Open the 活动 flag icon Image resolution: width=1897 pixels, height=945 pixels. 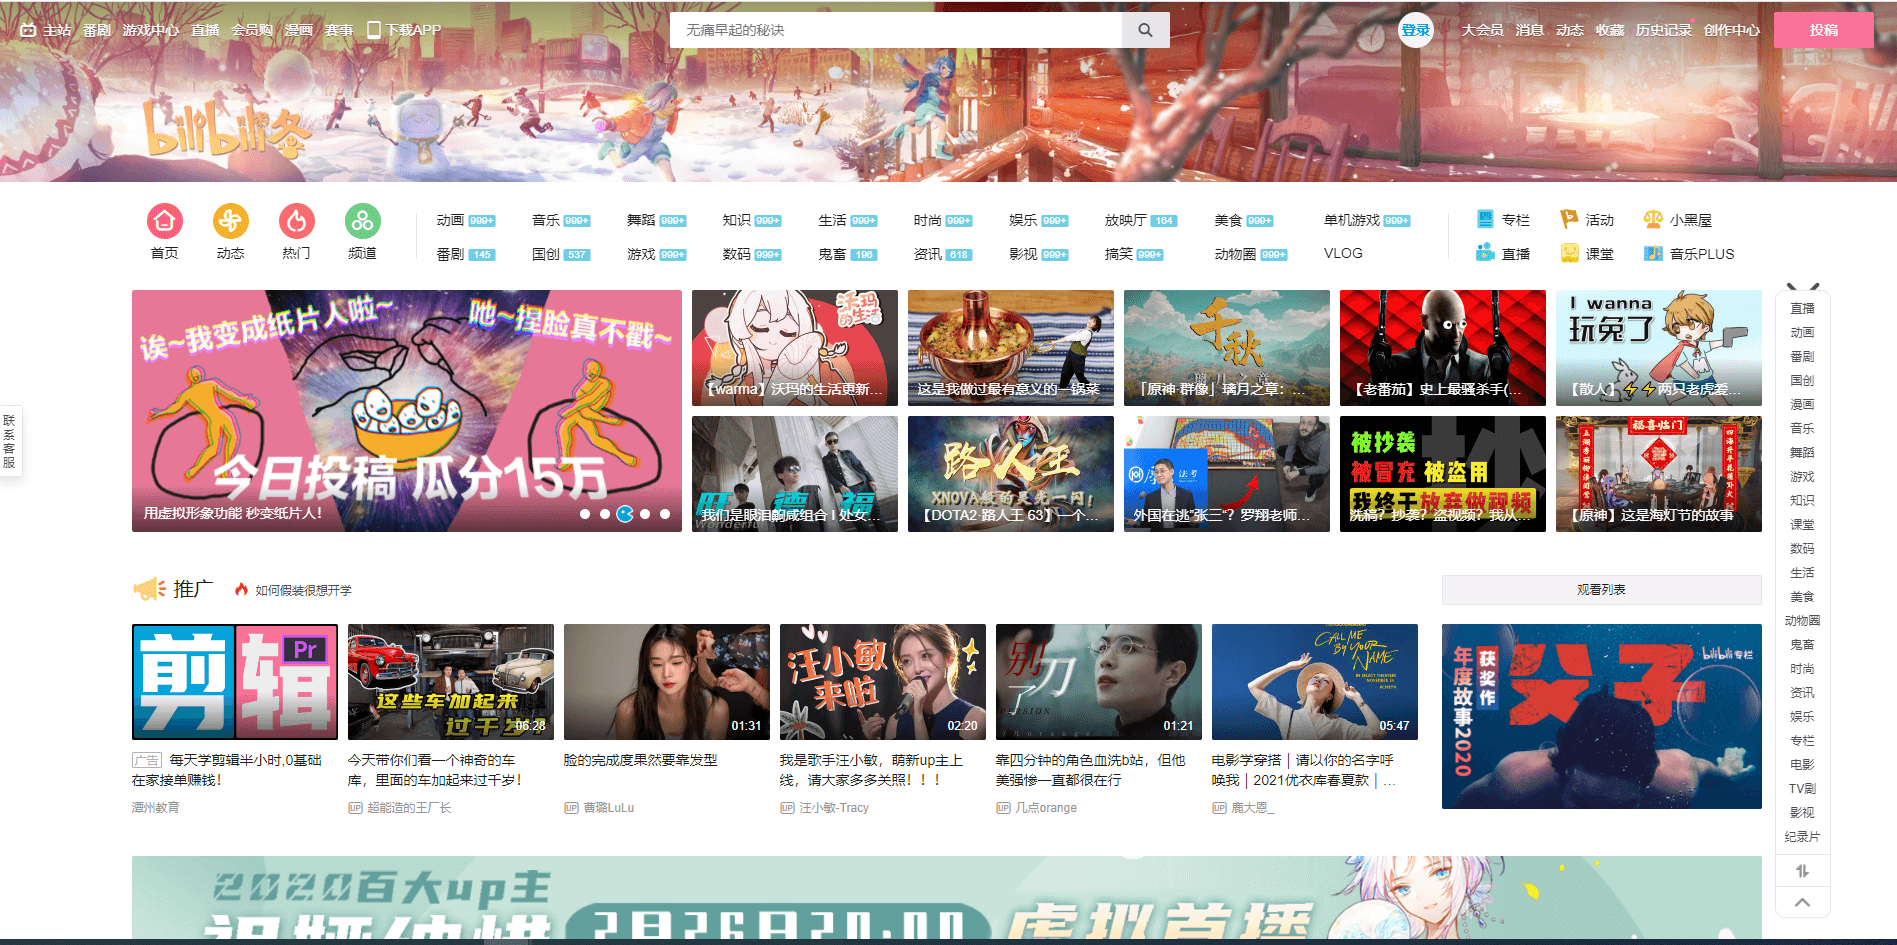click(x=1569, y=219)
